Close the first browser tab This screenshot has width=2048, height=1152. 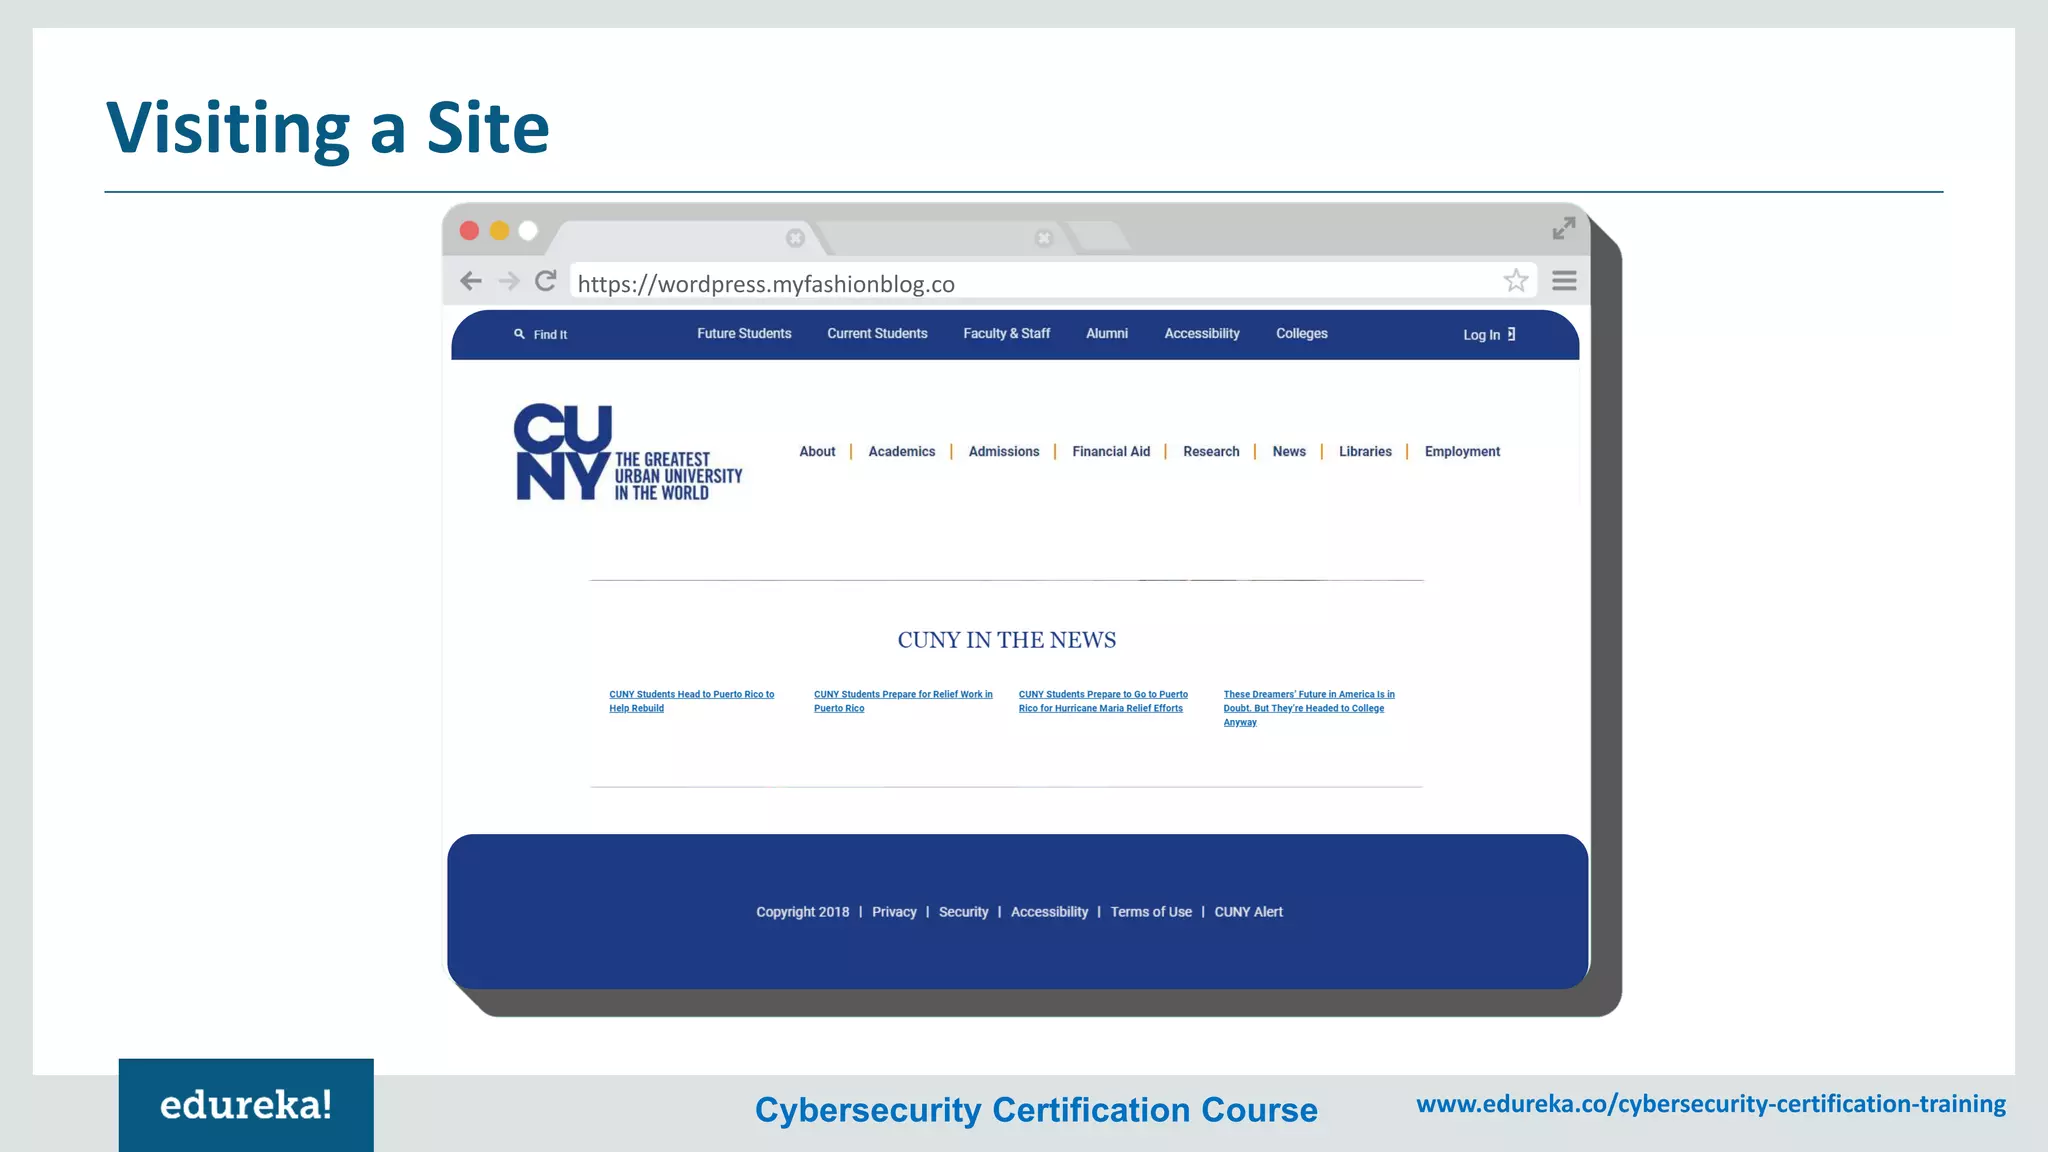(x=795, y=238)
